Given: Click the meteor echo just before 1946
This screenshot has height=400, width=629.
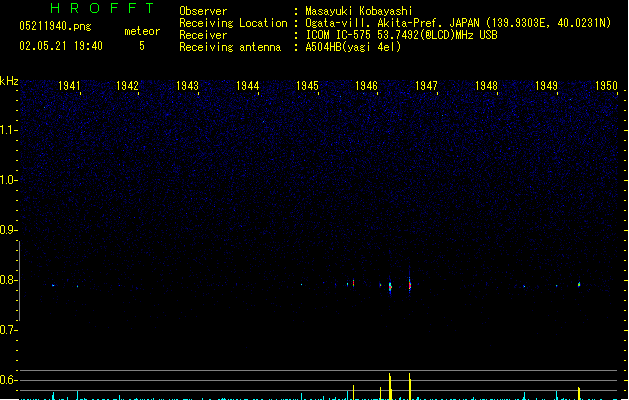Looking at the screenshot, I should 353,283.
